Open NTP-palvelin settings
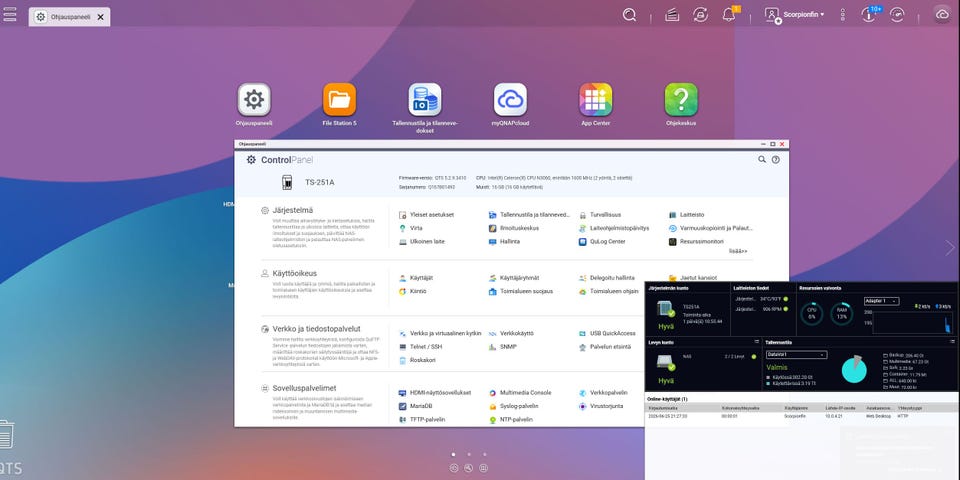 (x=511, y=419)
